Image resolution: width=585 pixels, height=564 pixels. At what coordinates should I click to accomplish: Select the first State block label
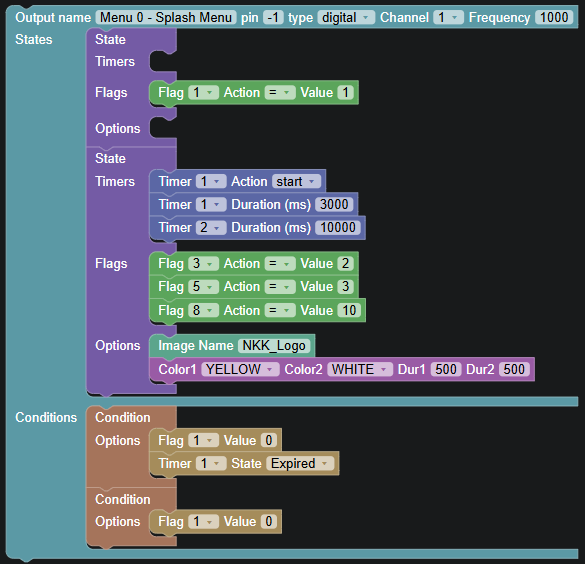click(110, 40)
